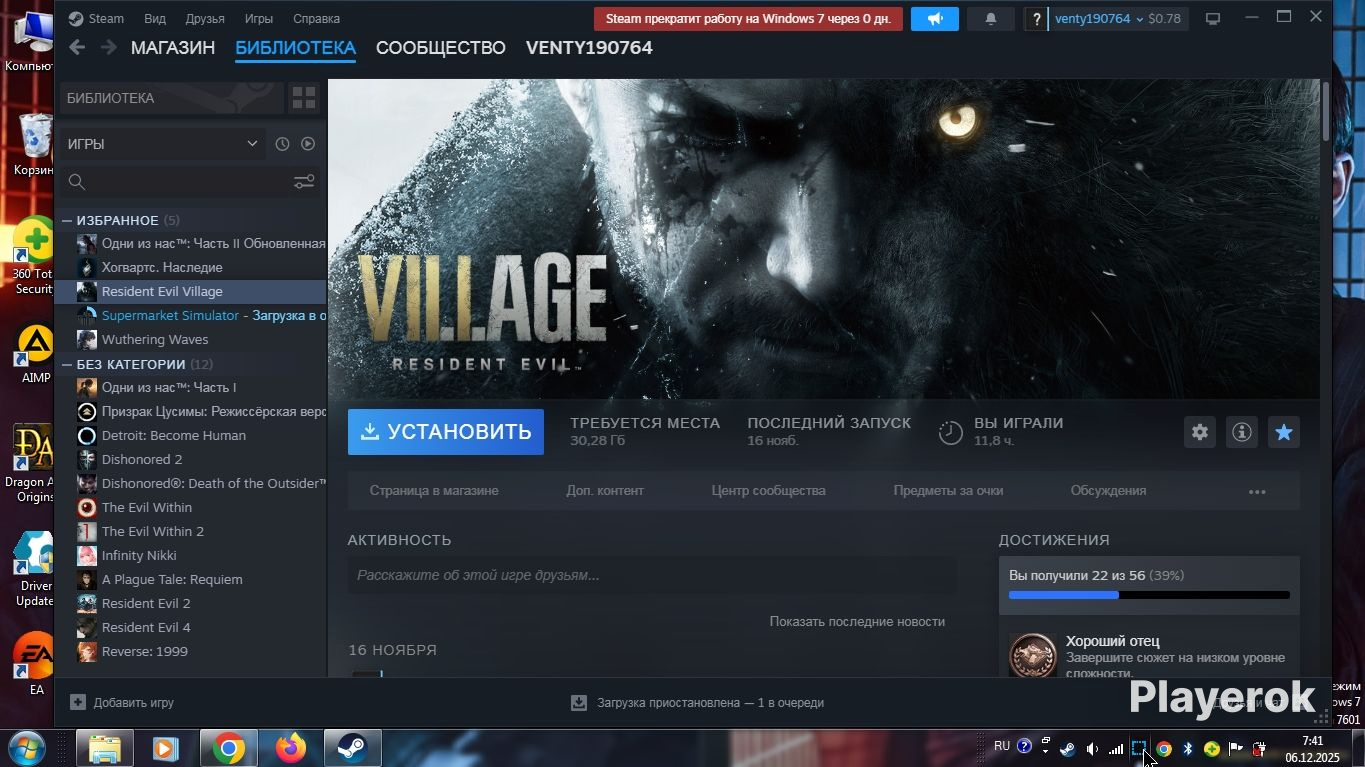Open the question mark help button
1365x767 pixels.
[1037, 19]
